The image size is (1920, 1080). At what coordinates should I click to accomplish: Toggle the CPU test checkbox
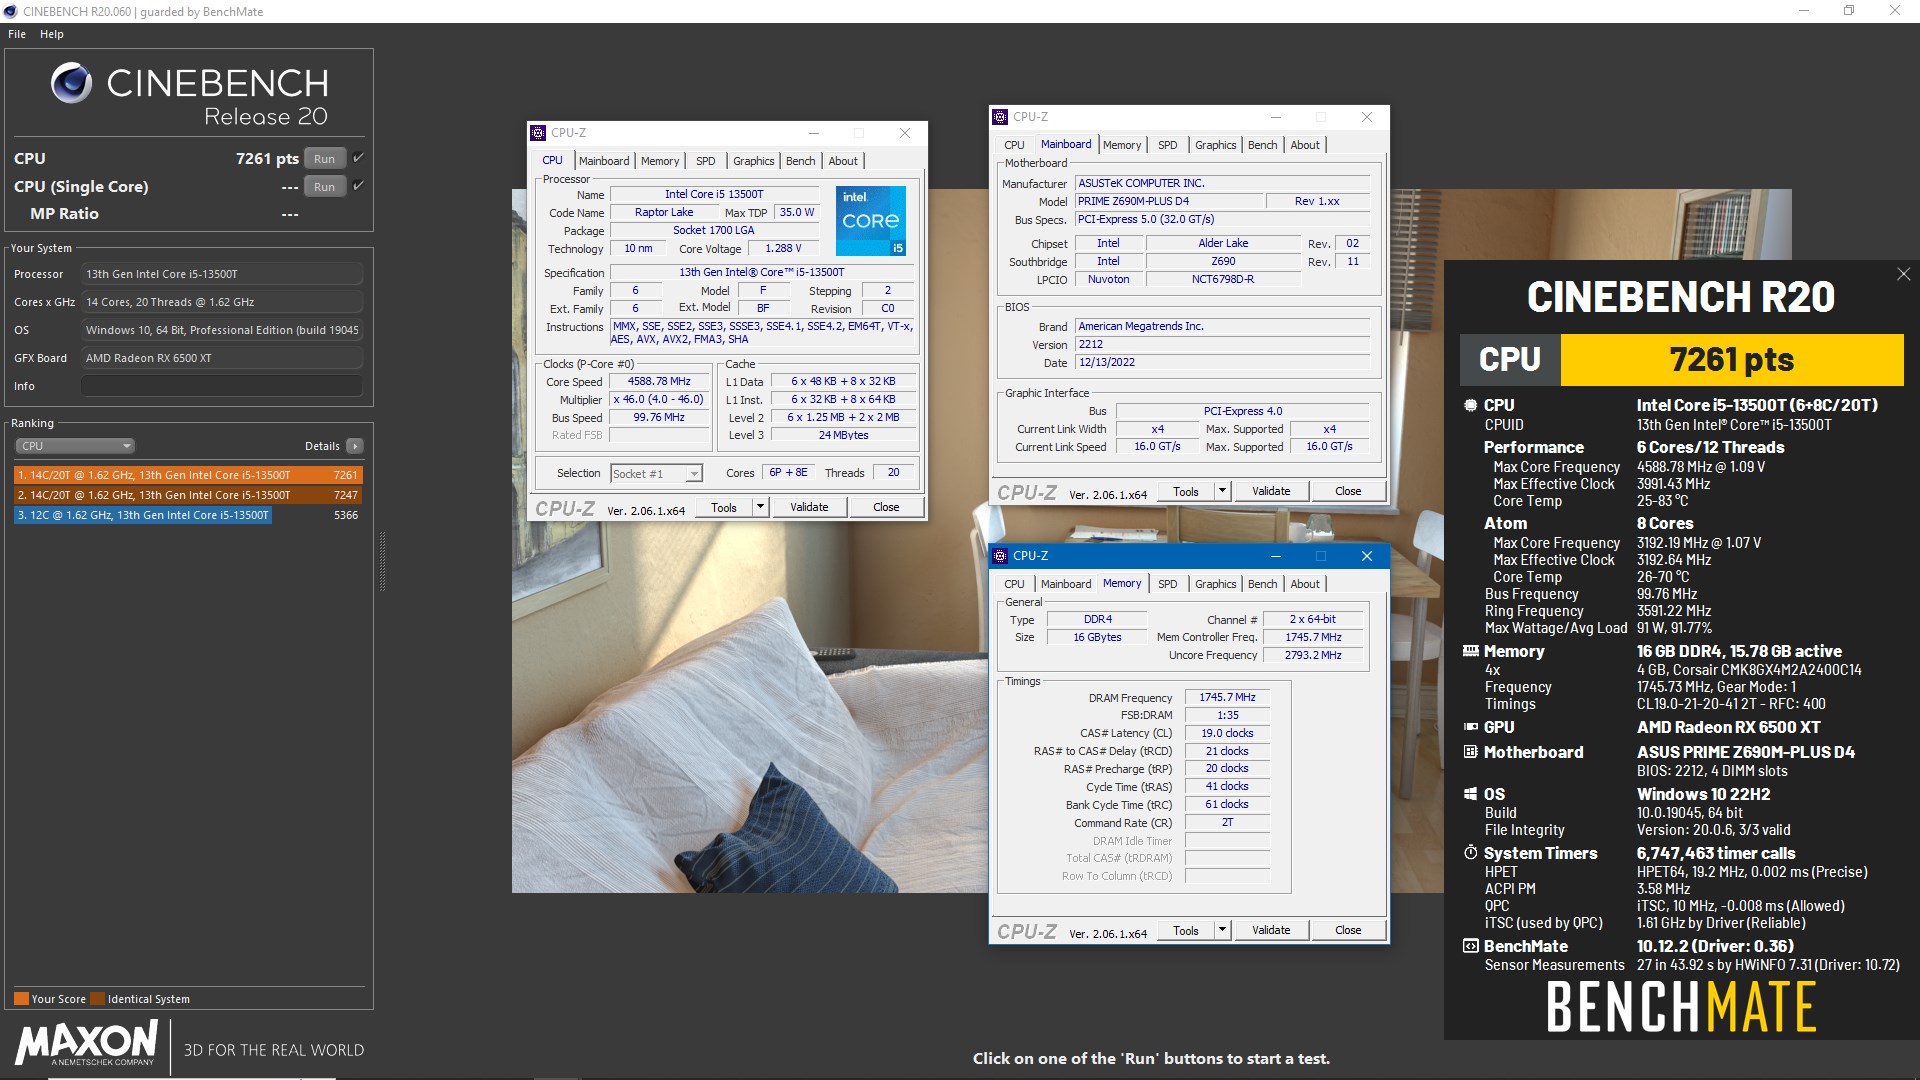(358, 158)
